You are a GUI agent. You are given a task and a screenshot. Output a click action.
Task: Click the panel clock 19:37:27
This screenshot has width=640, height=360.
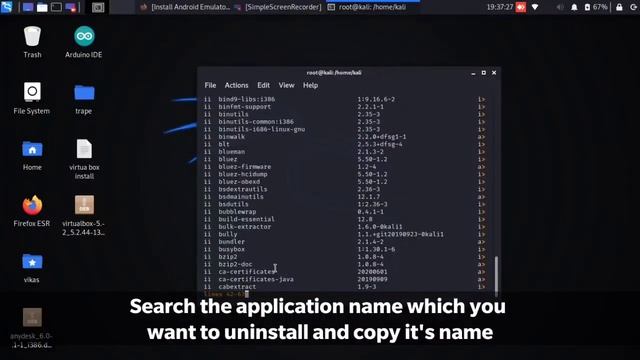coord(500,7)
